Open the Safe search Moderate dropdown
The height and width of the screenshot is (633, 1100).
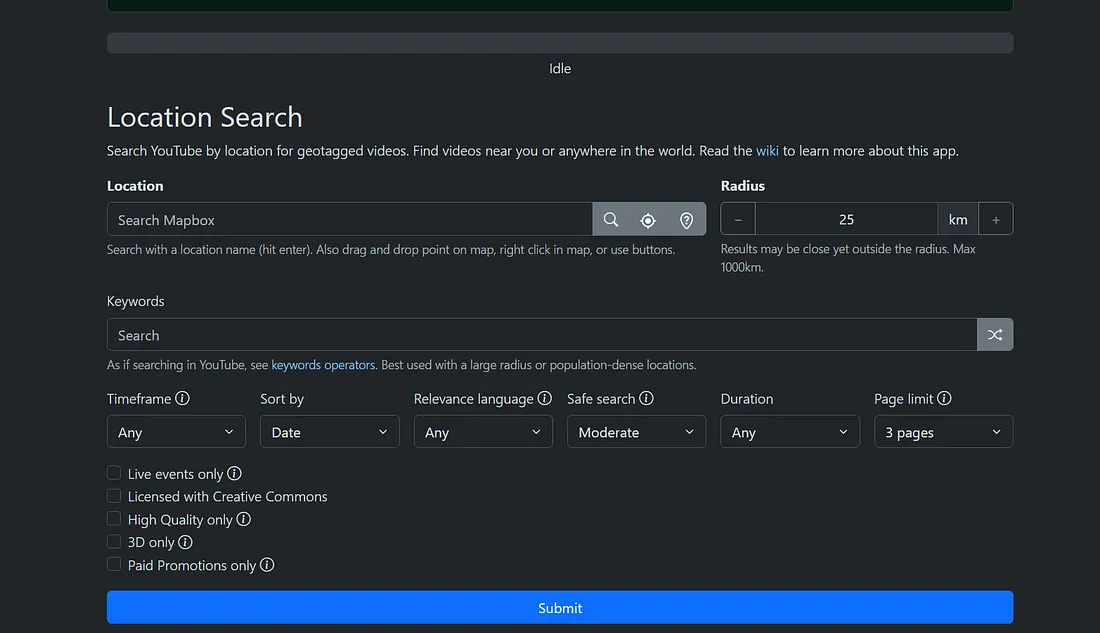636,432
